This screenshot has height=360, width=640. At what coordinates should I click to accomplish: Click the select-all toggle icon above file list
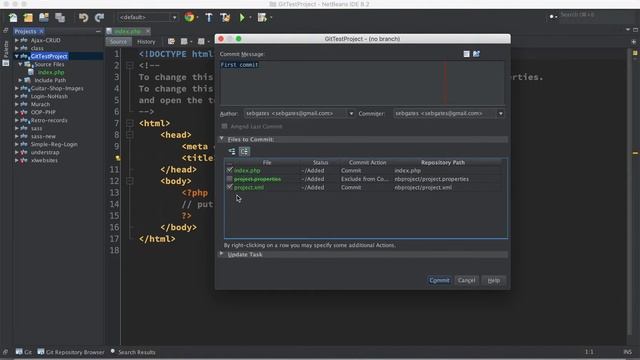[x=232, y=151]
